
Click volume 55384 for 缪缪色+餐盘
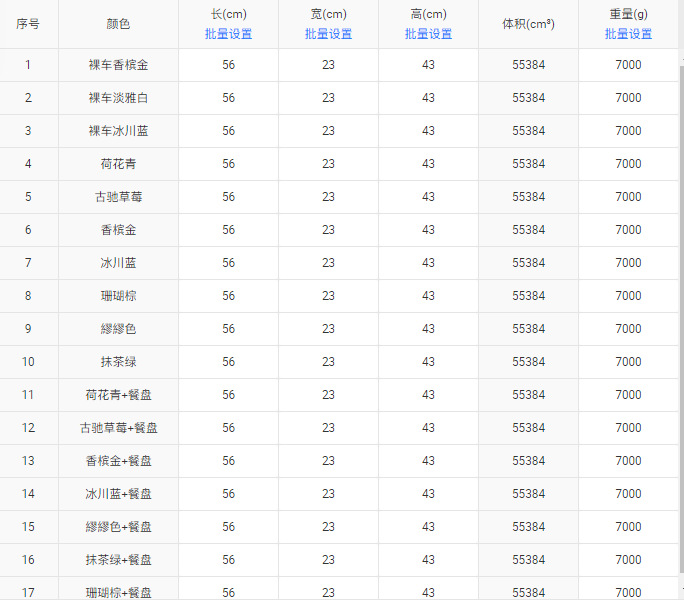[x=528, y=527]
